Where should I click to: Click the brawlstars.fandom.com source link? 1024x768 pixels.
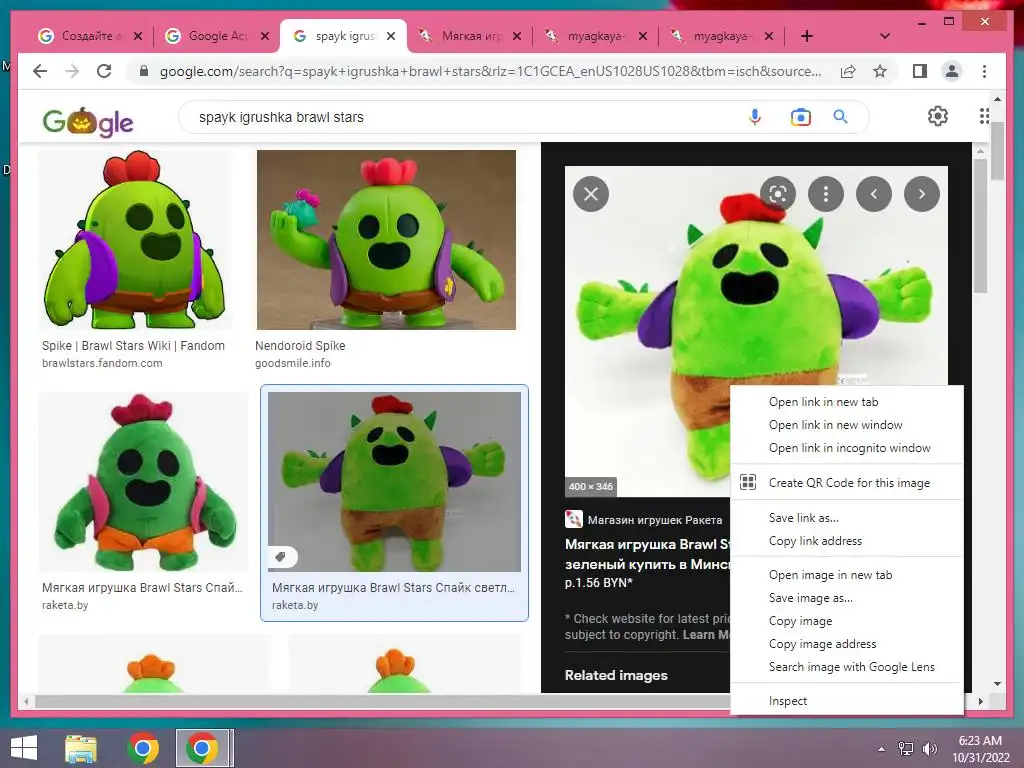[102, 363]
